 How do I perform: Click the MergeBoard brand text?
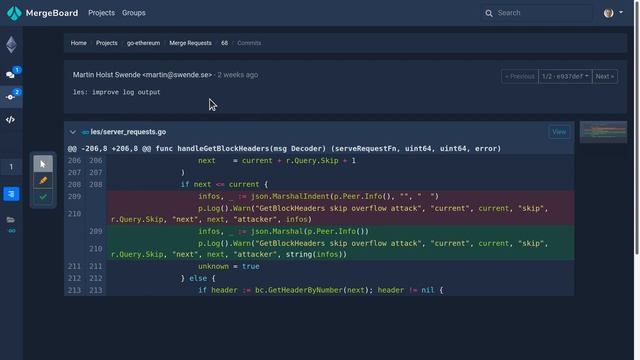click(x=52, y=13)
